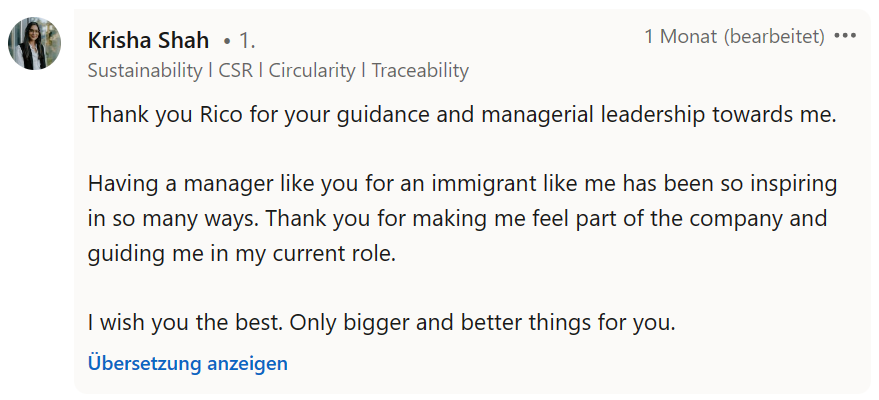Click the first line thanking Rico for guidance
The width and height of the screenshot is (879, 400).
(x=462, y=115)
